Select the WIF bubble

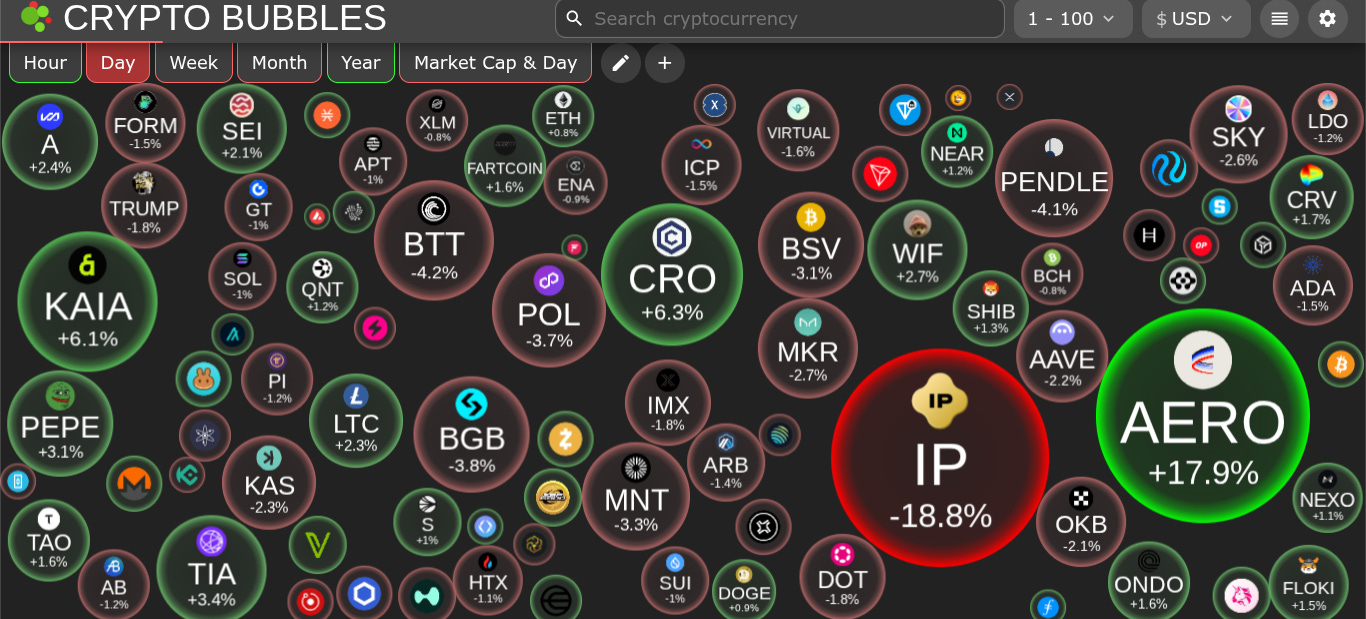(918, 249)
